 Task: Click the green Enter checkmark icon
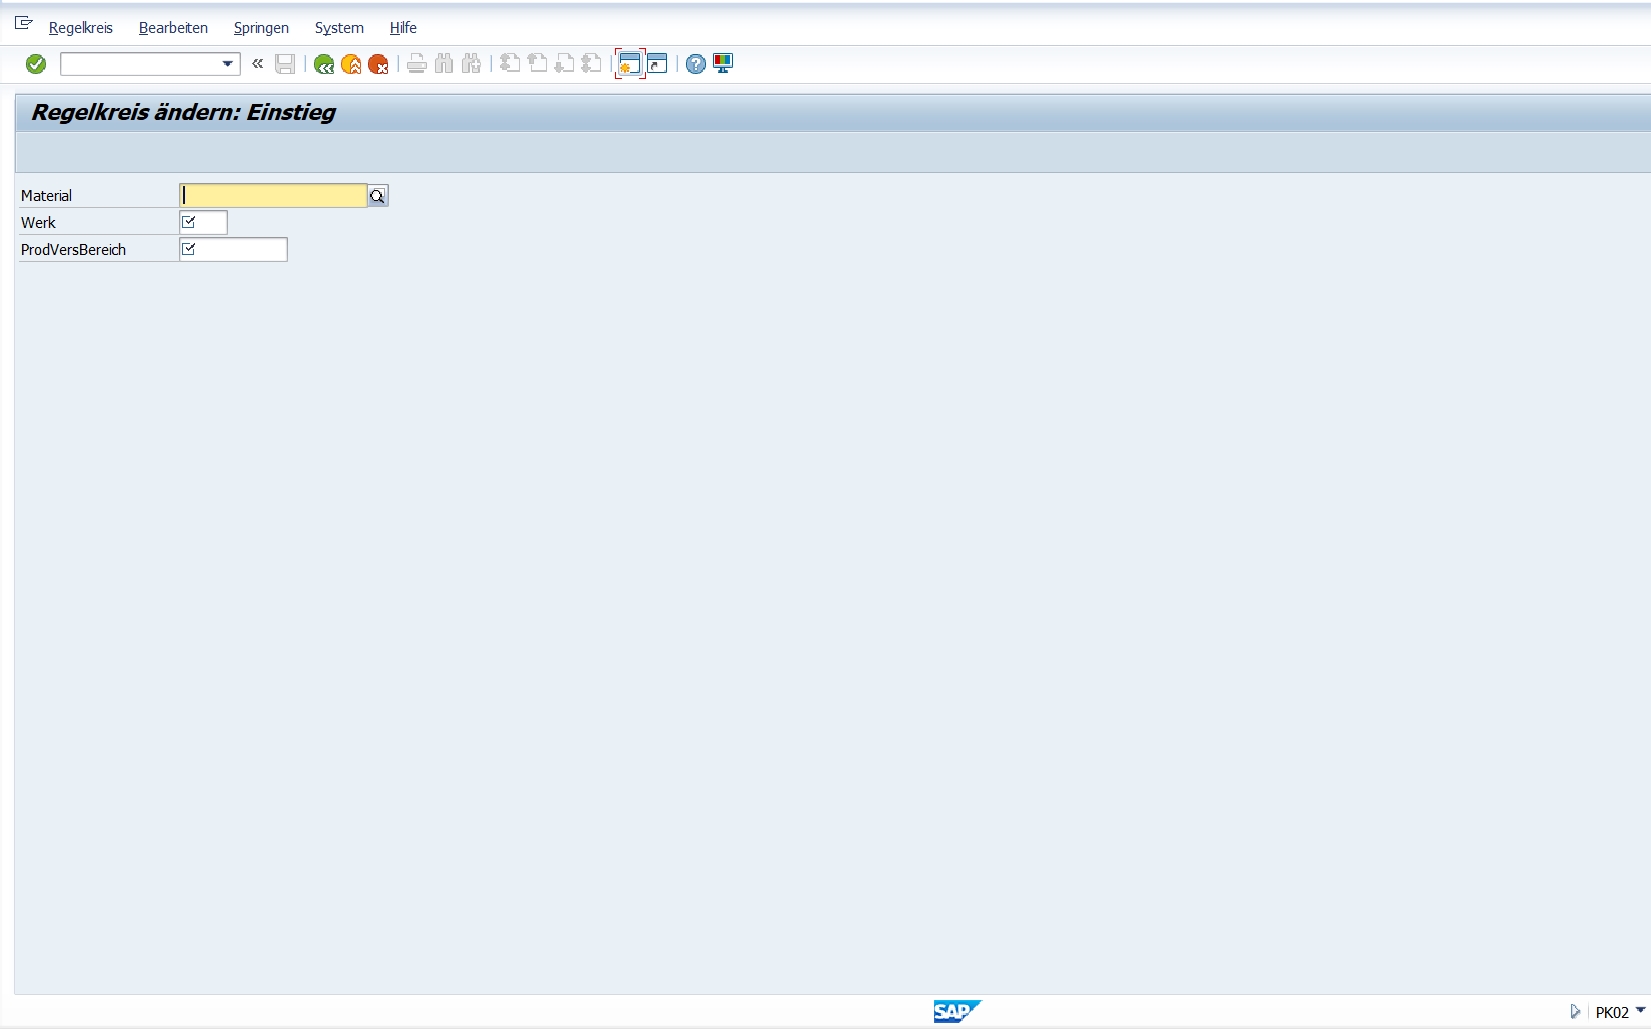(36, 64)
